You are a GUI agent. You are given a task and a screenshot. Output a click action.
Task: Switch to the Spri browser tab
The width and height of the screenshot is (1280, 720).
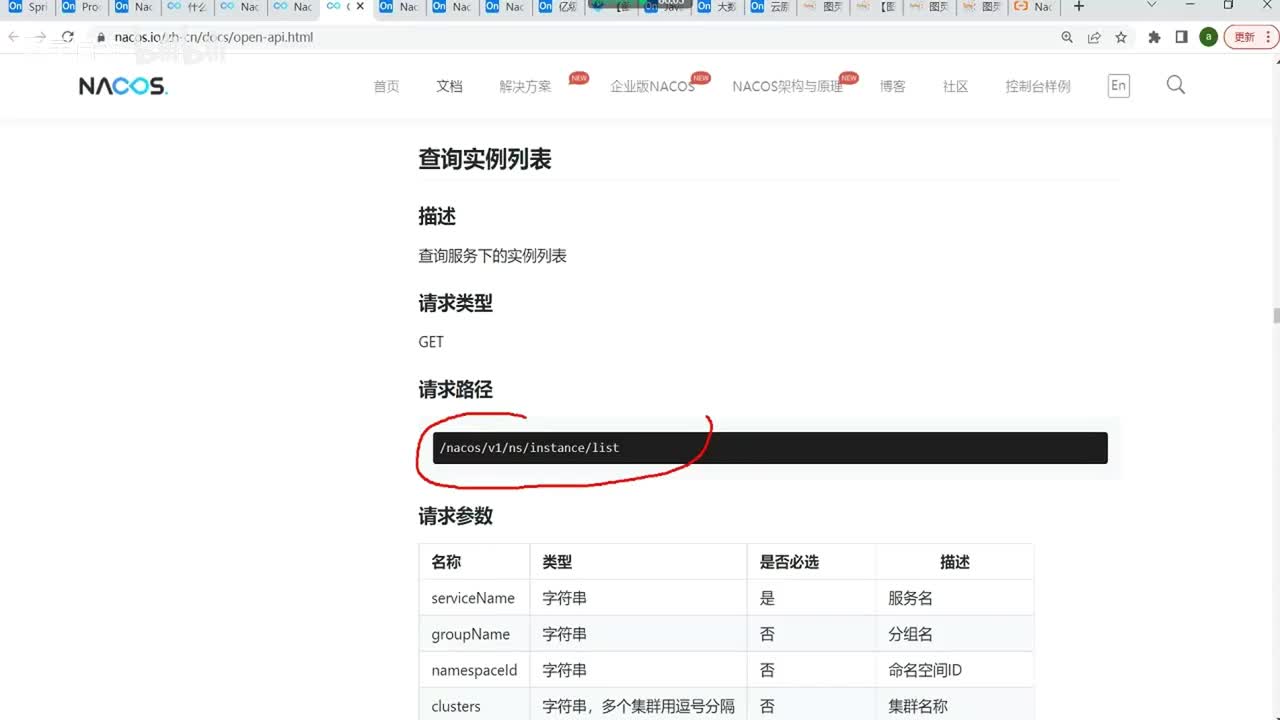click(x=28, y=7)
